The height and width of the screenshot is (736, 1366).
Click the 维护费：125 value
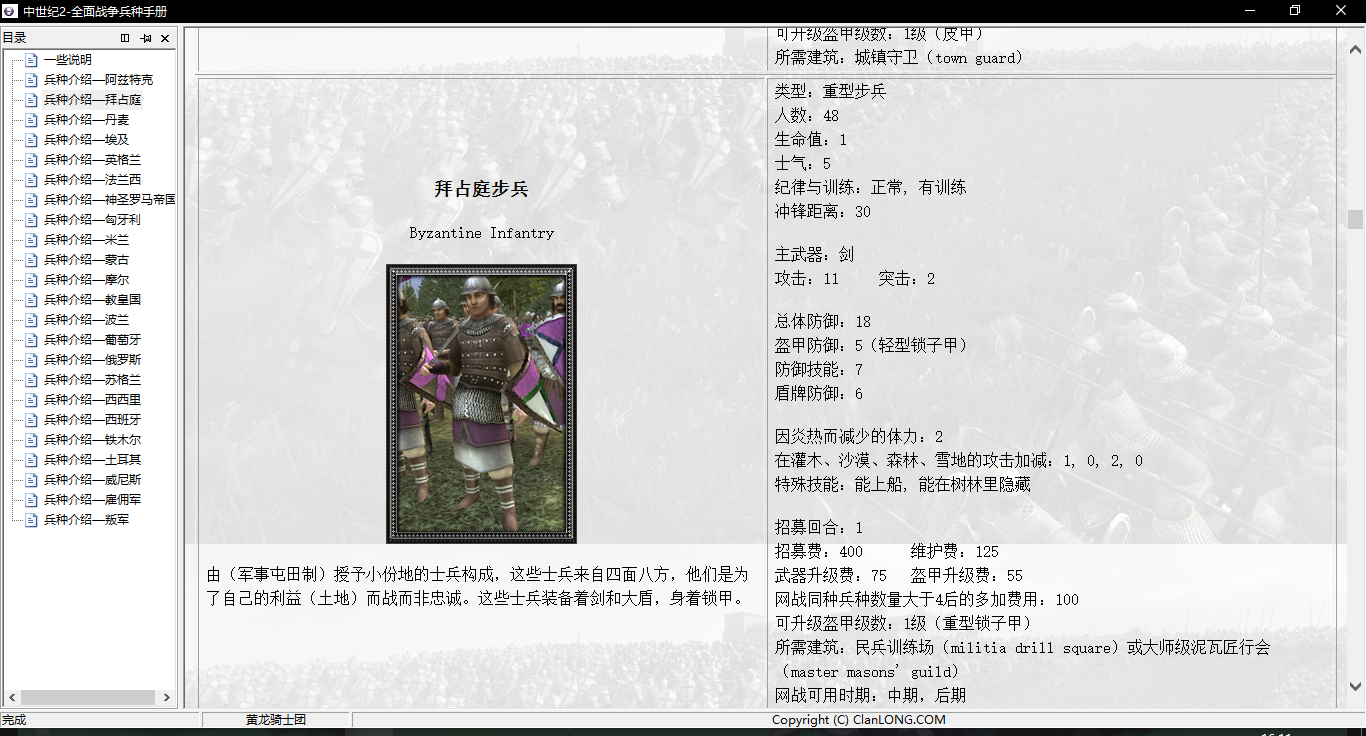tap(955, 552)
